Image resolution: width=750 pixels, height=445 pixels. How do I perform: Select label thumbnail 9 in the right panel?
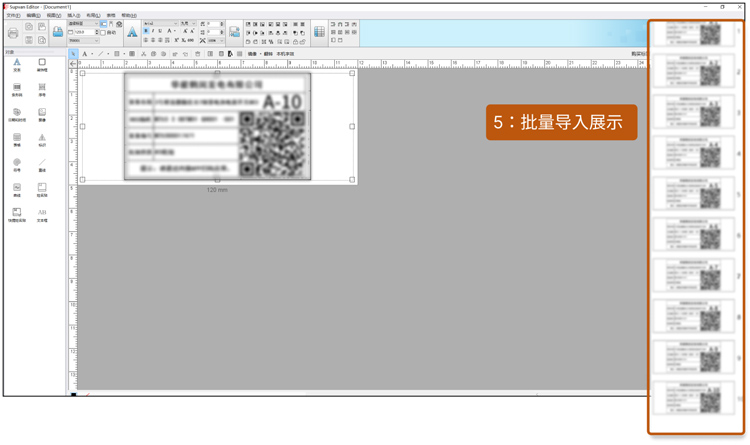click(693, 357)
